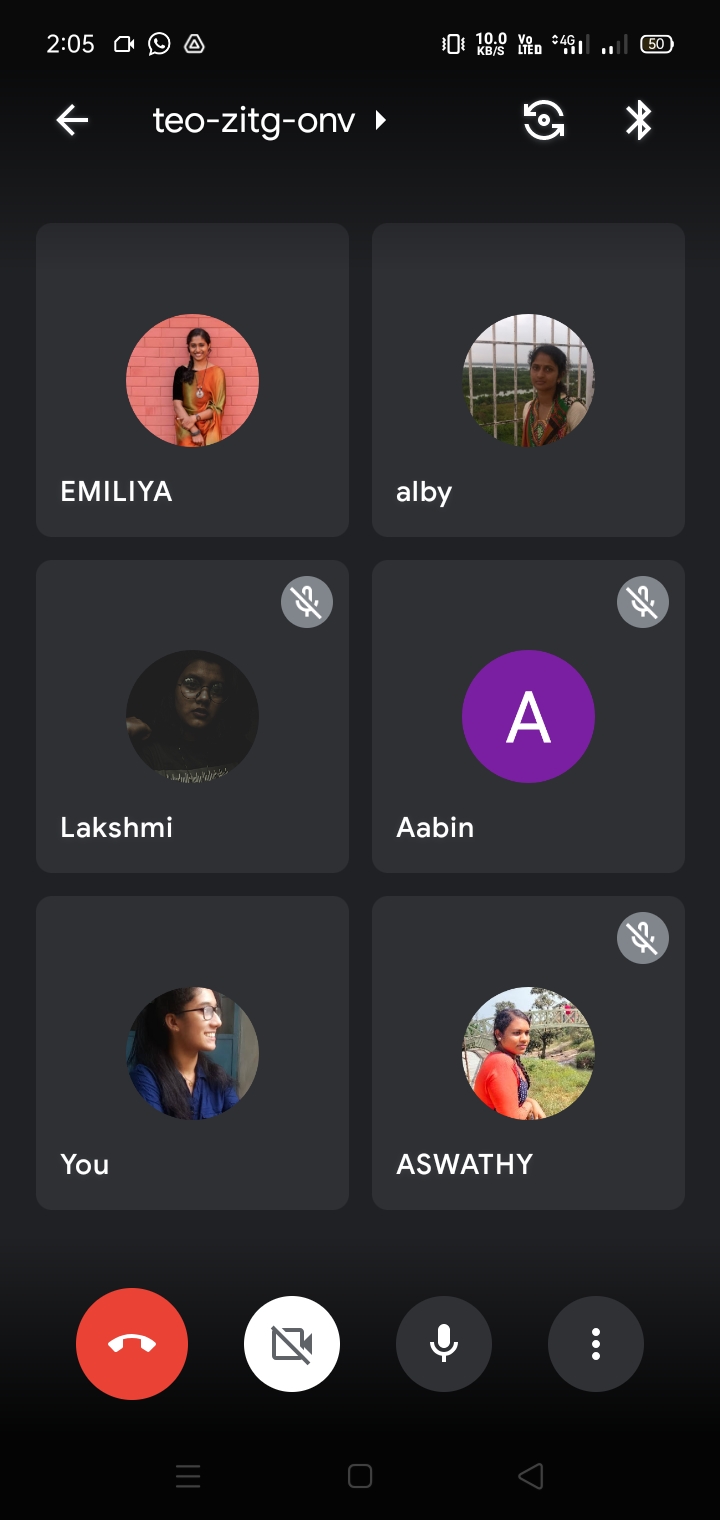
Task: Tap ASWATHY's profile picture
Action: [x=528, y=1053]
